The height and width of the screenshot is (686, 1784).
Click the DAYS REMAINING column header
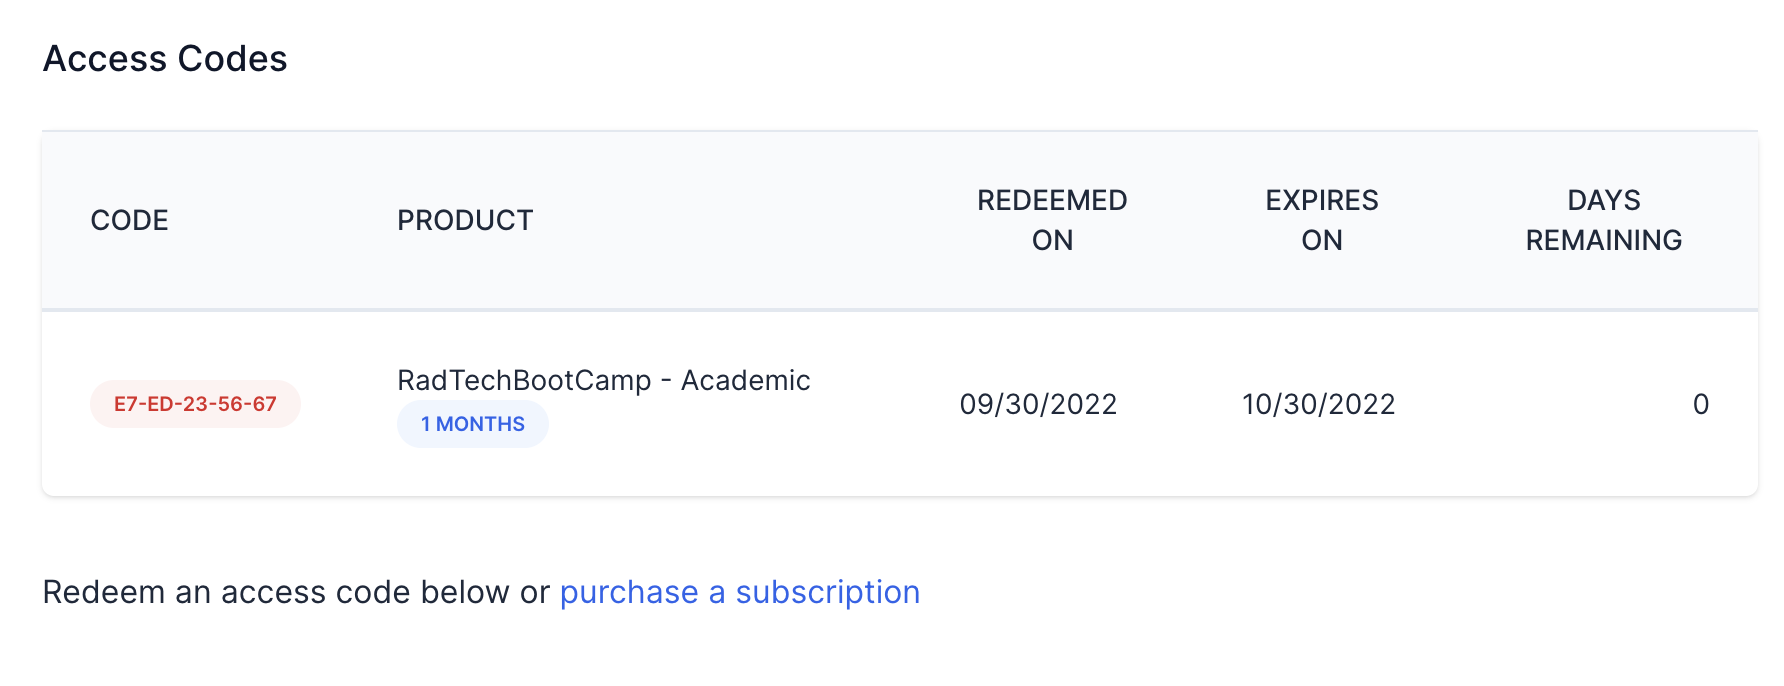1604,220
